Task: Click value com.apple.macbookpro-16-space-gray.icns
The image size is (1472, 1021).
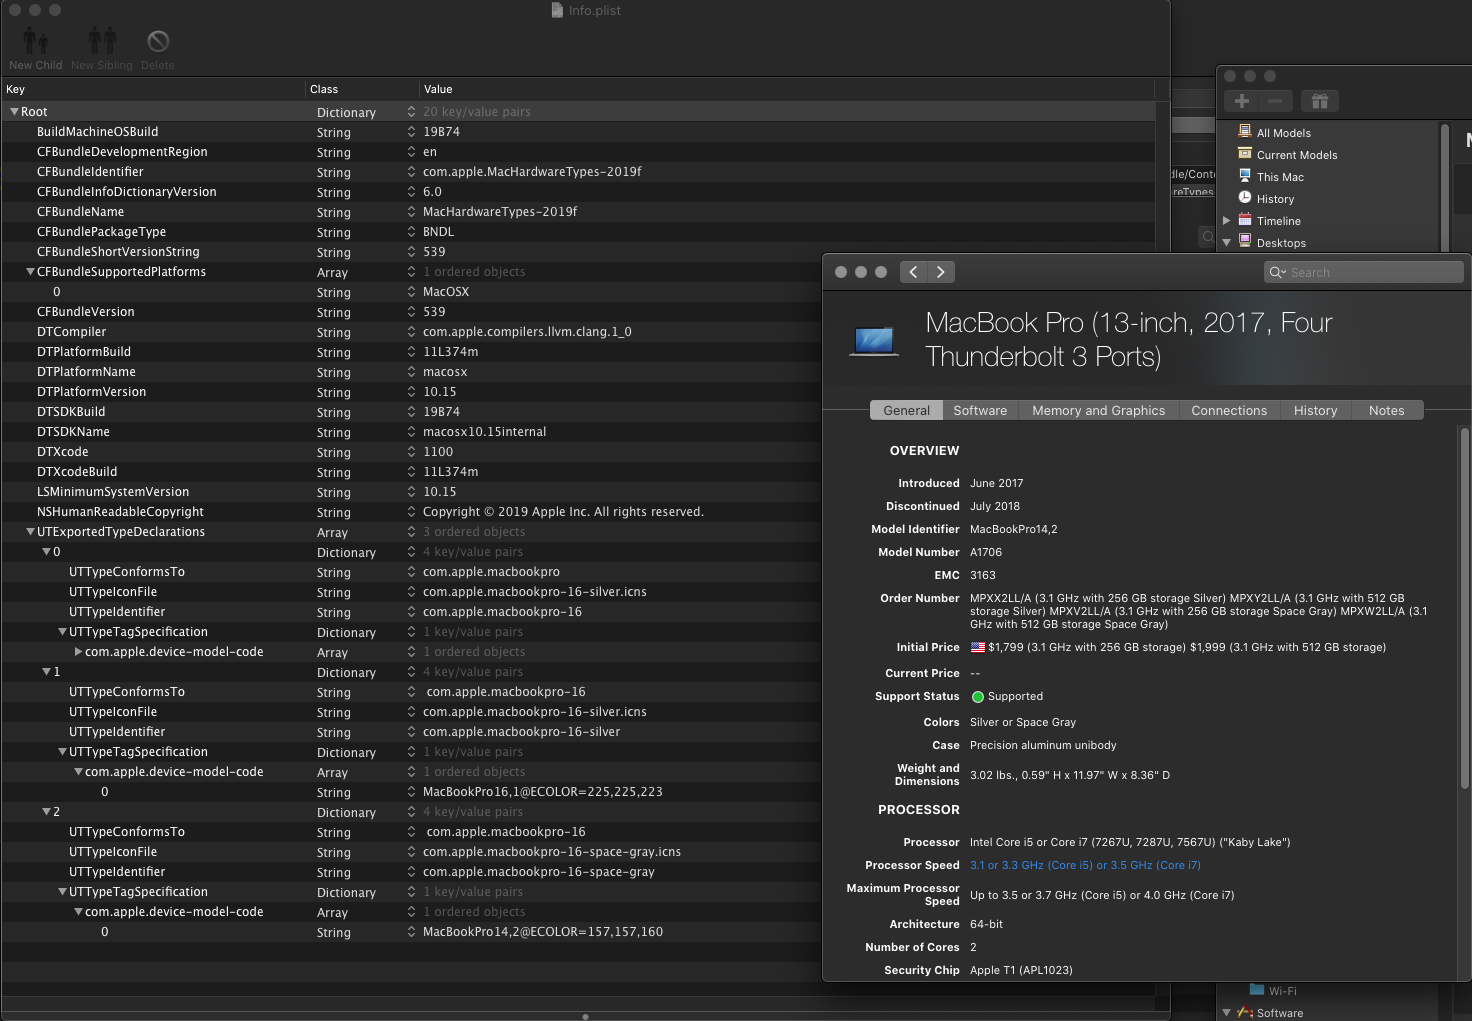Action: click(x=552, y=852)
